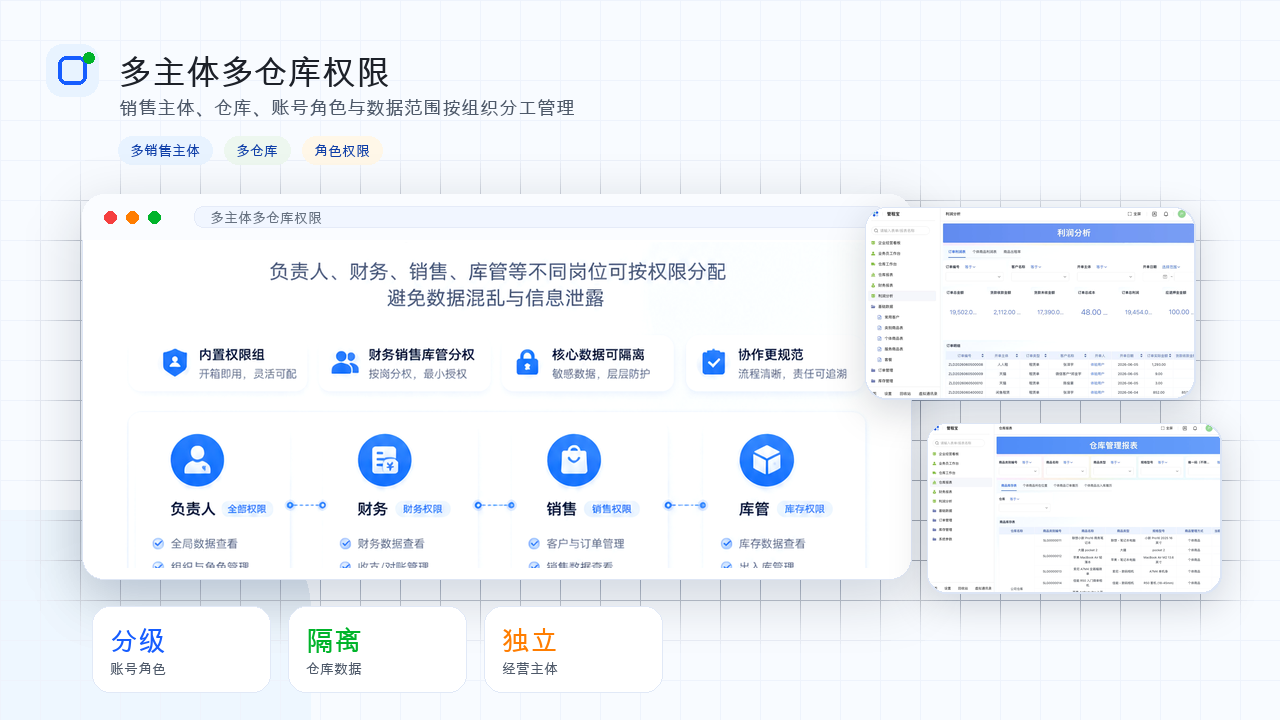This screenshot has height=720, width=1280.
Task: Click the 全屏 button in the 利润分析 window
Action: click(1134, 214)
